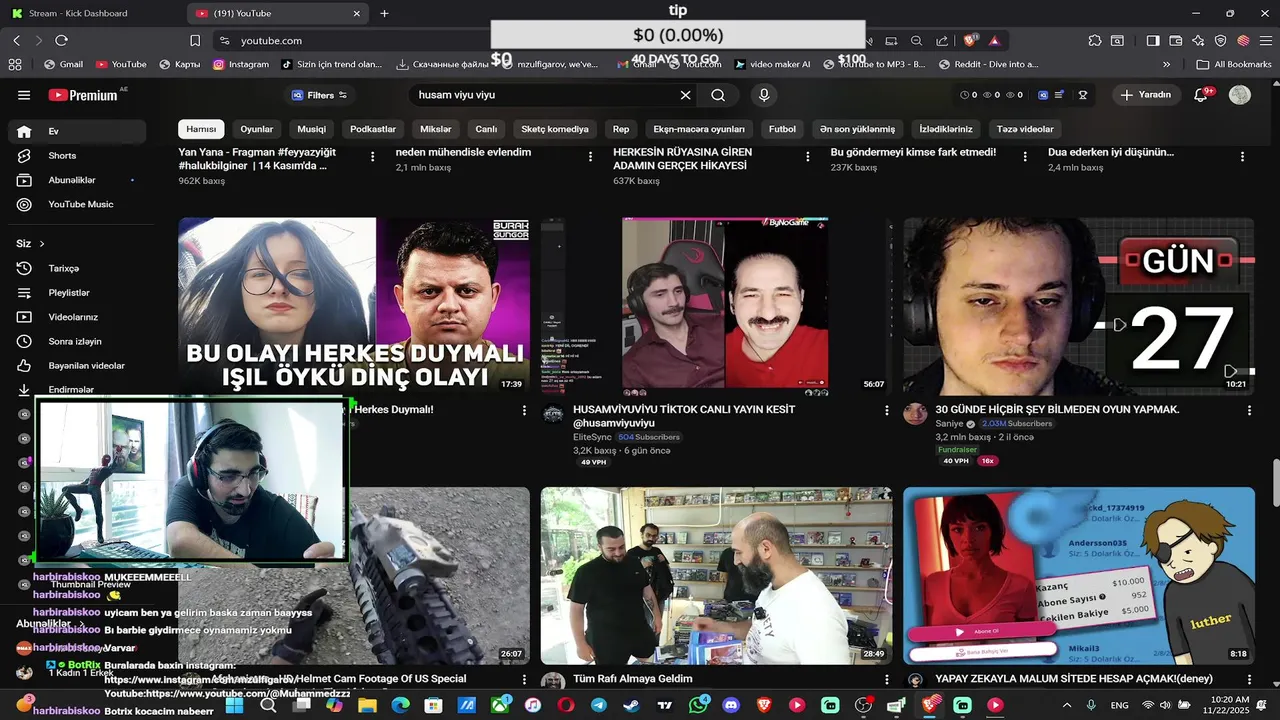Screen dimensions: 1280x720
Task: Expand the Siz section chevron
Action: click(x=42, y=244)
